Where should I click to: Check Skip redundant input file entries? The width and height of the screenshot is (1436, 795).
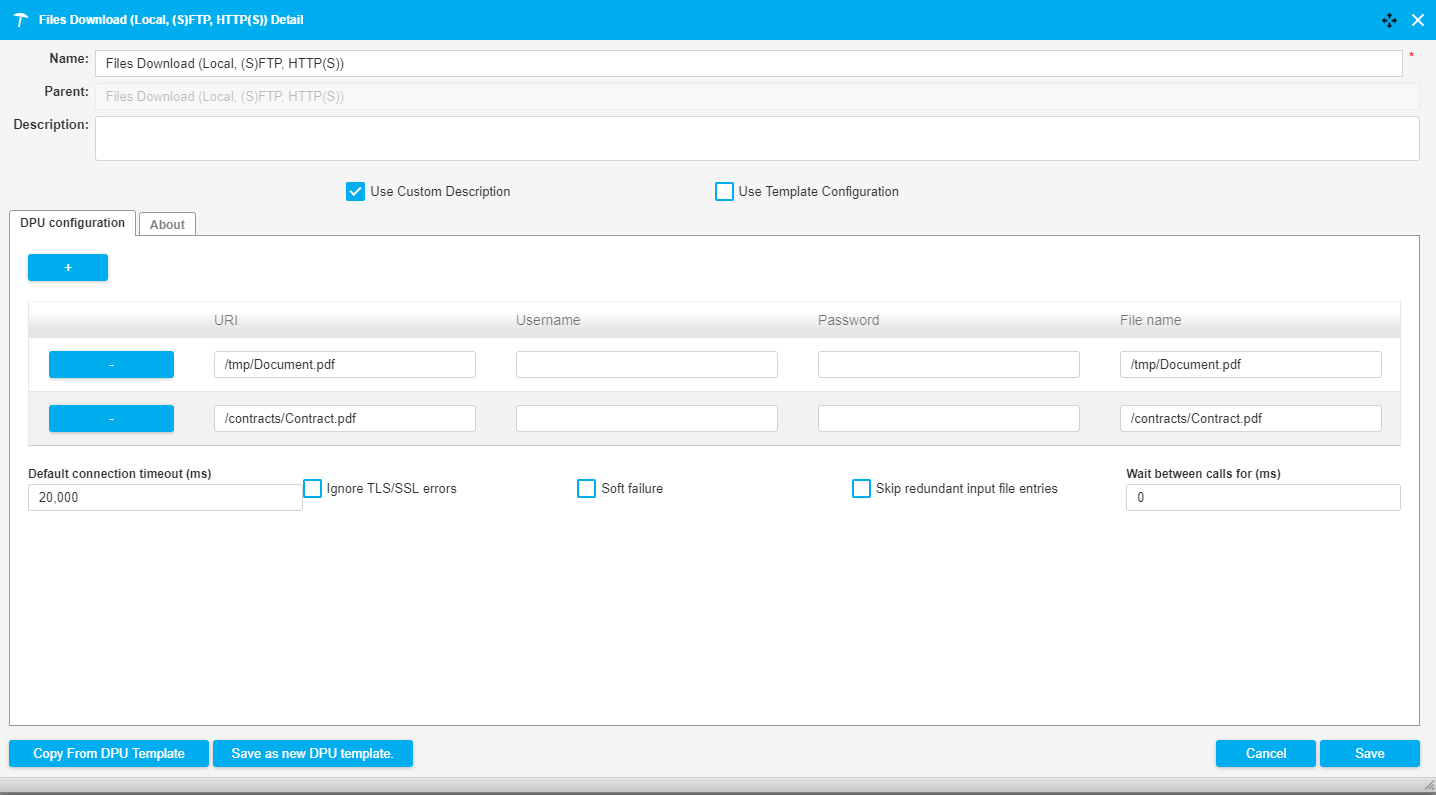click(861, 489)
